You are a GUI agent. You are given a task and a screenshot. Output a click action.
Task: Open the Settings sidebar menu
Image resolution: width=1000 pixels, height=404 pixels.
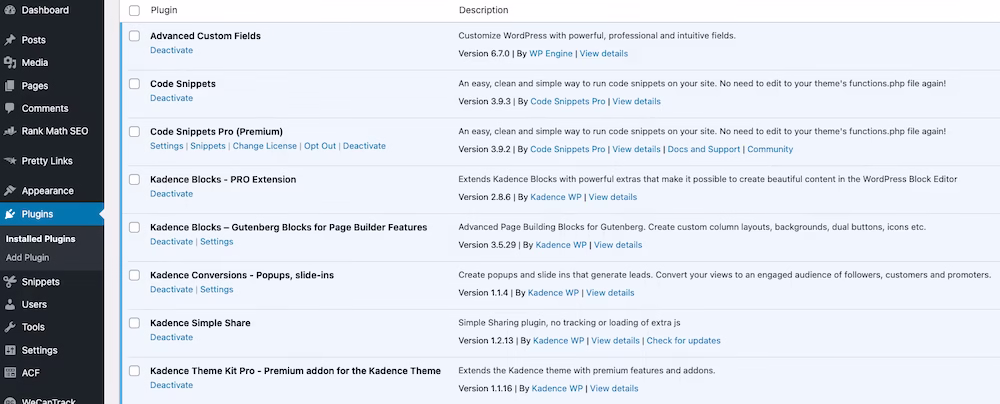40,350
